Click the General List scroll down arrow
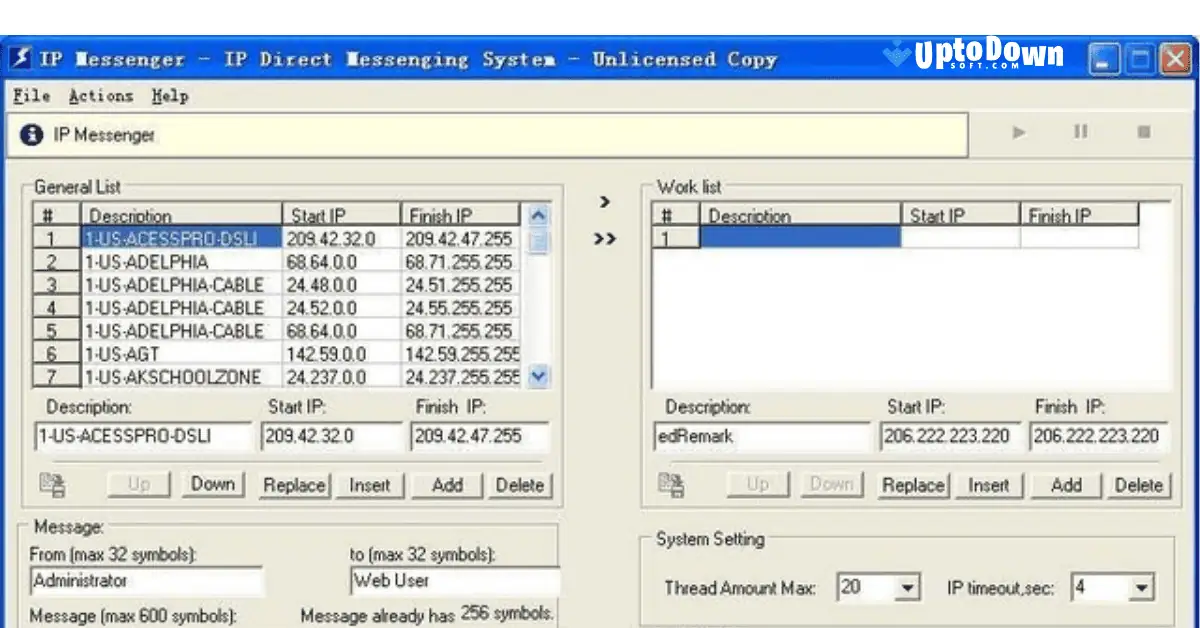 tap(538, 377)
